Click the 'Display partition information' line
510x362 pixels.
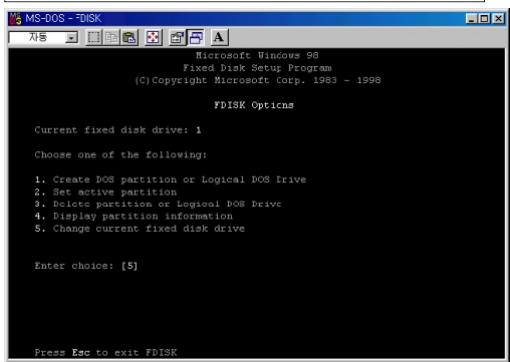tap(134, 216)
